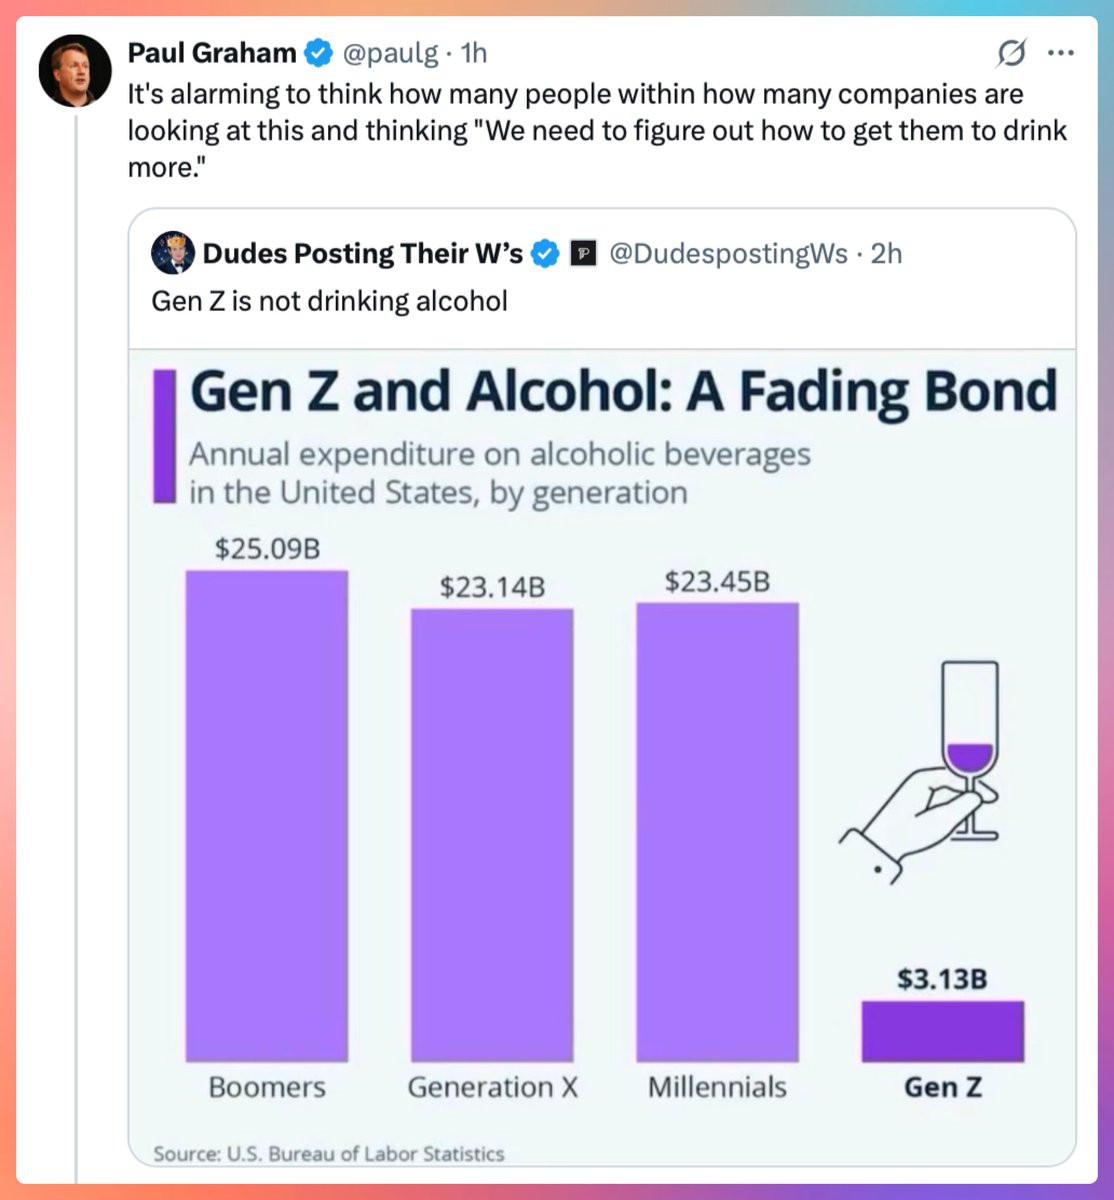This screenshot has height=1200, width=1114.
Task: Click the quoted account's blue verified badge
Action: point(544,254)
